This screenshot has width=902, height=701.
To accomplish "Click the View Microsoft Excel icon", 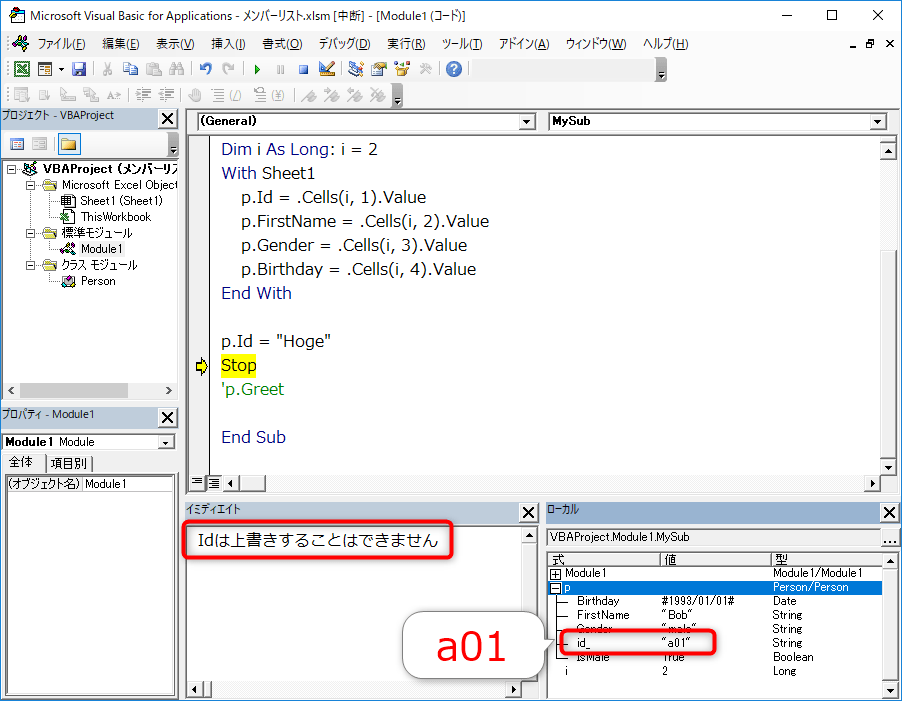I will 22,68.
